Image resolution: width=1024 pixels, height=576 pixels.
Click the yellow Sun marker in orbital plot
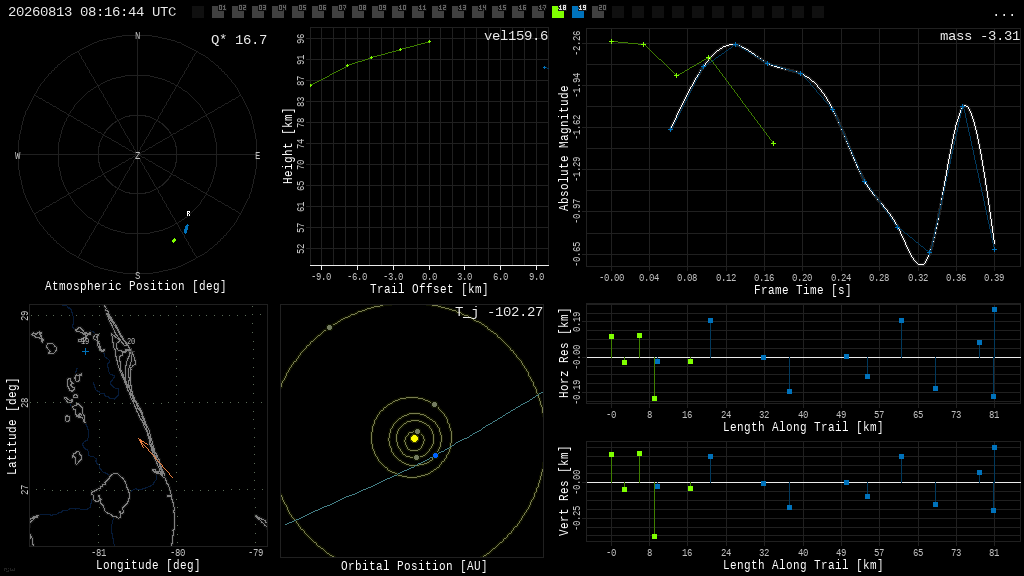[414, 439]
